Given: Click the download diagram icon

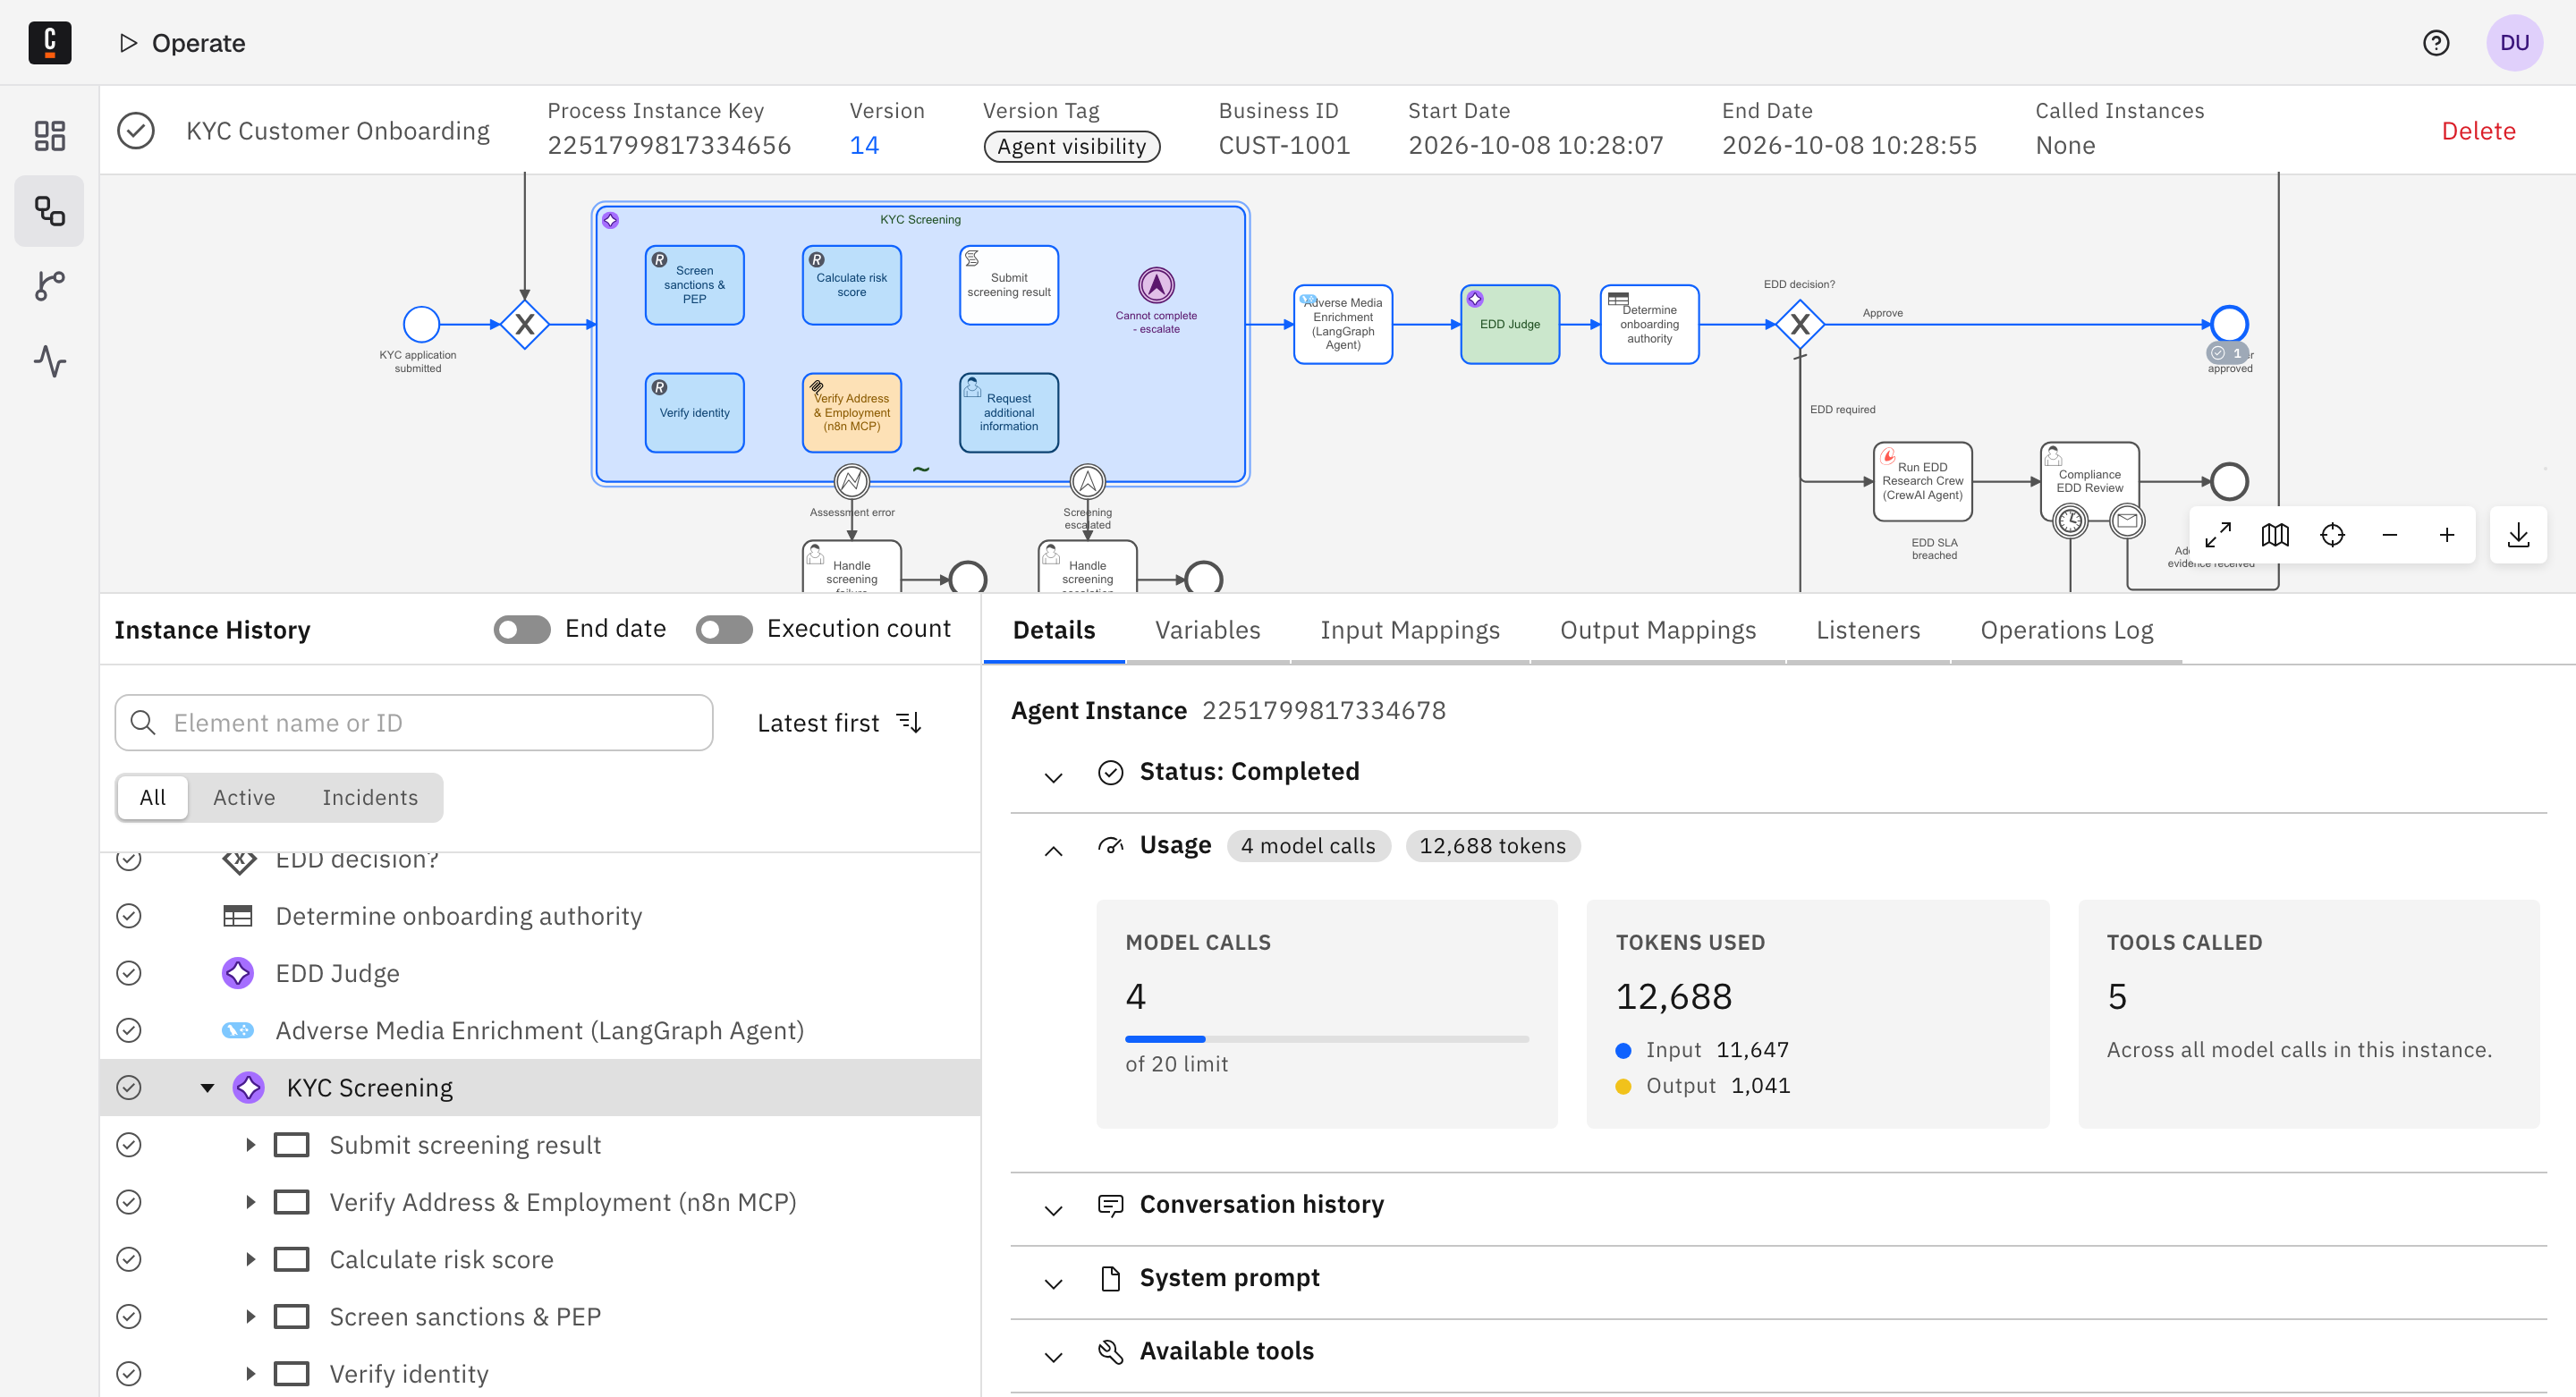Looking at the screenshot, I should click(2517, 535).
